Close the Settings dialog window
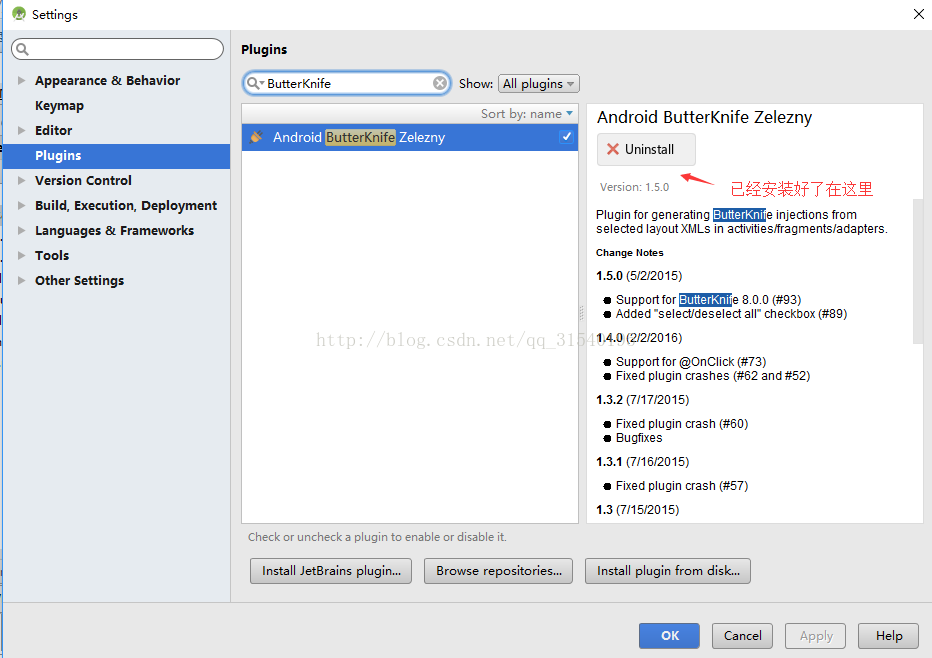 click(918, 14)
